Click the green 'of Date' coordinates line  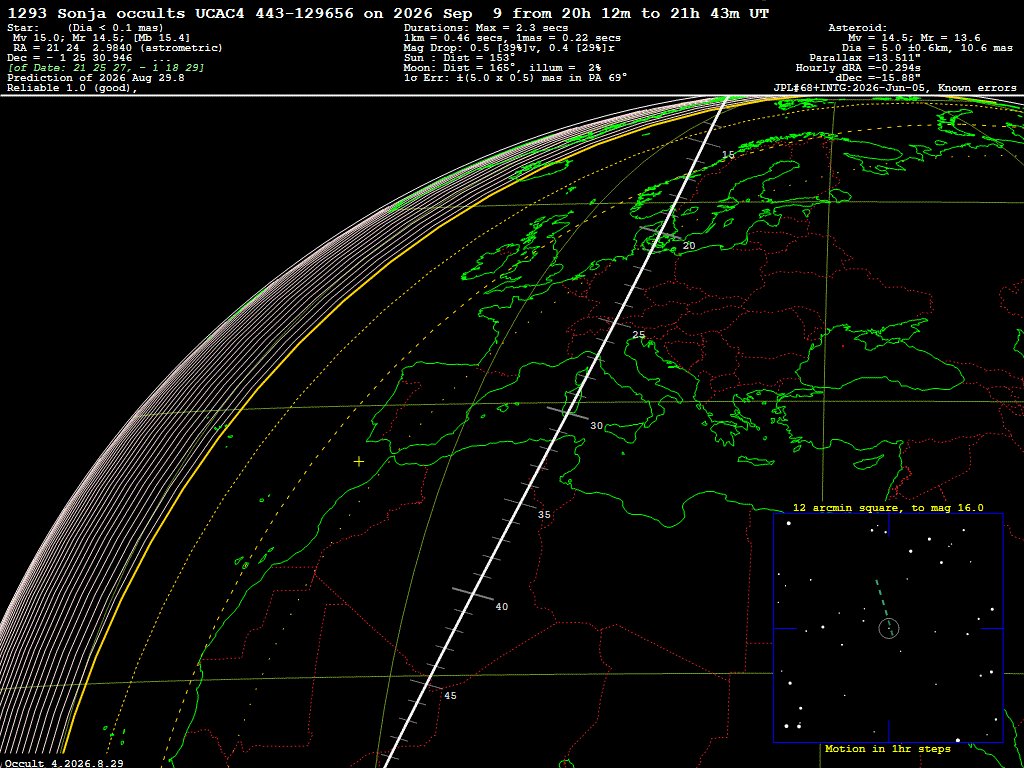[x=106, y=68]
